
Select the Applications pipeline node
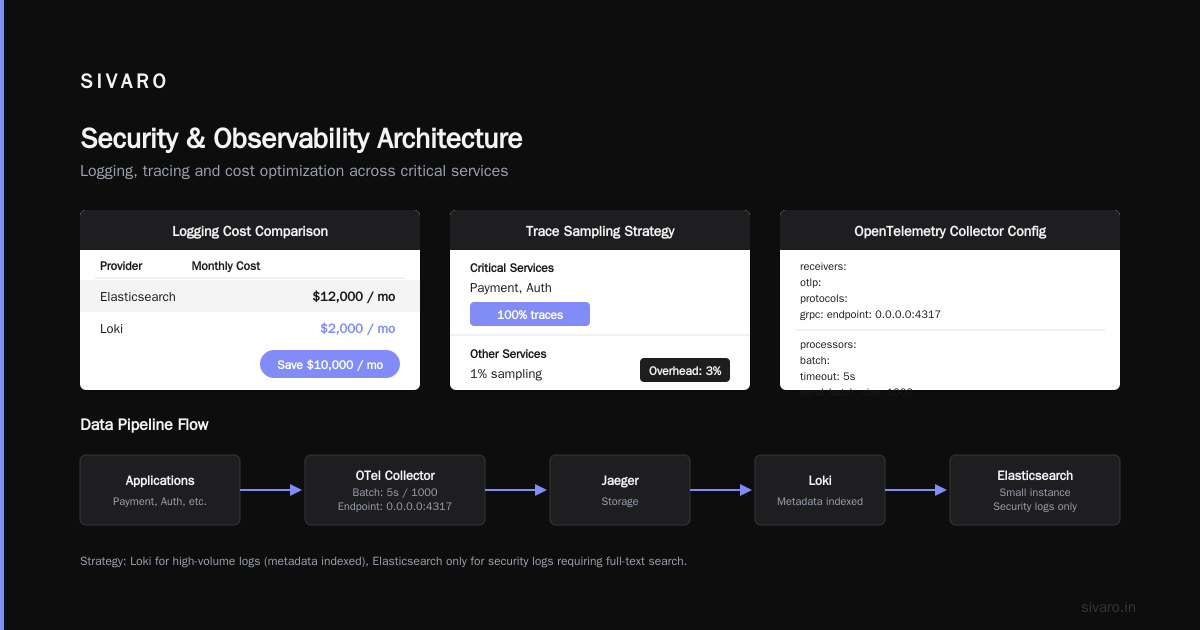coord(160,490)
